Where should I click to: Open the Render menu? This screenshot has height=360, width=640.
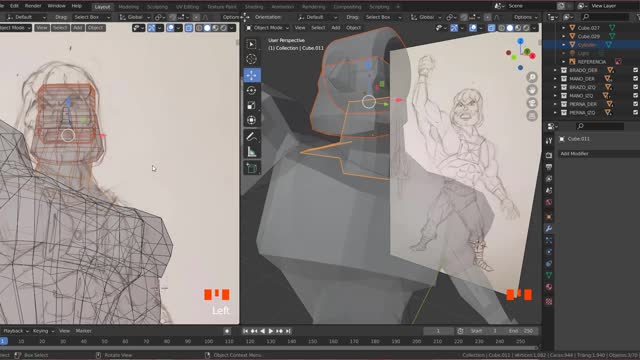33,6
